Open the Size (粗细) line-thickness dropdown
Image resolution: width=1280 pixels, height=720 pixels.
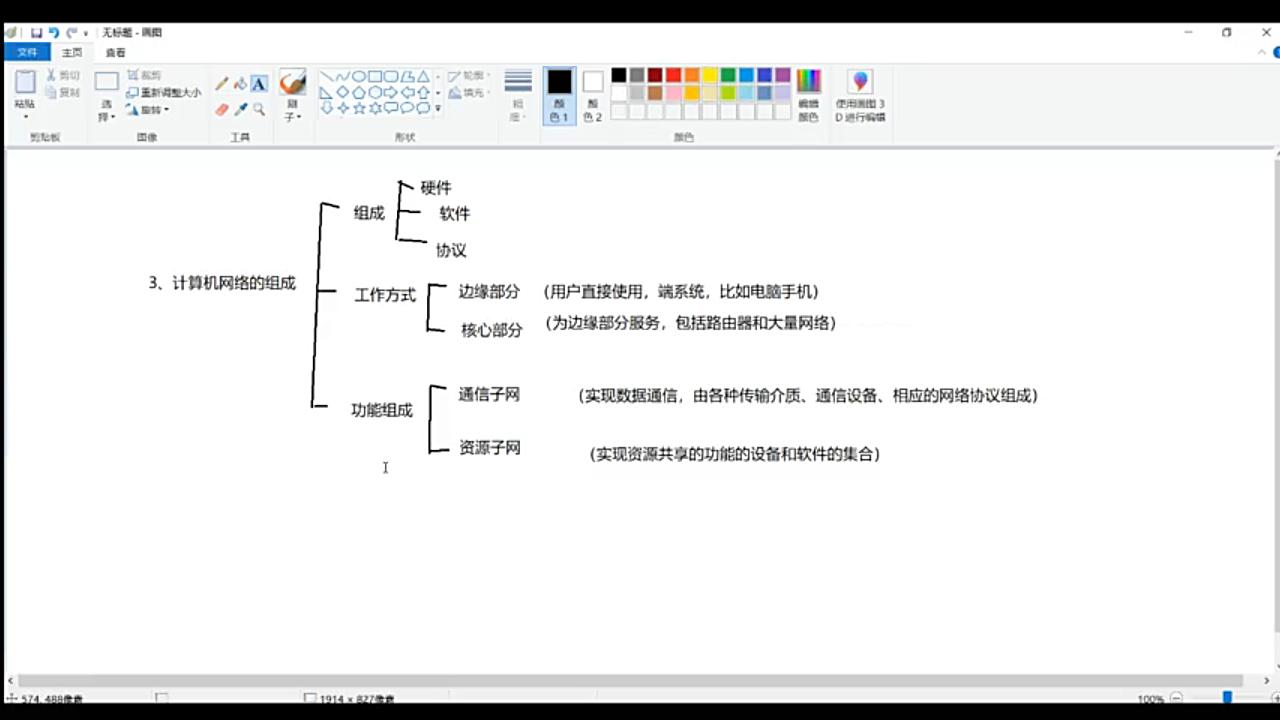click(518, 96)
